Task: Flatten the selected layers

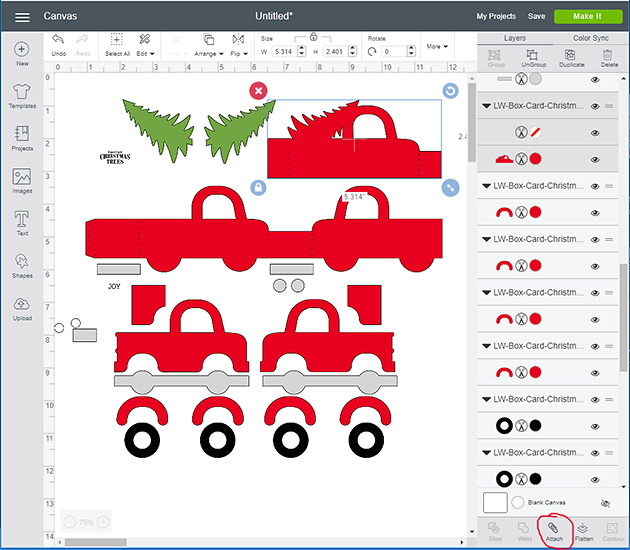Action: (584, 532)
